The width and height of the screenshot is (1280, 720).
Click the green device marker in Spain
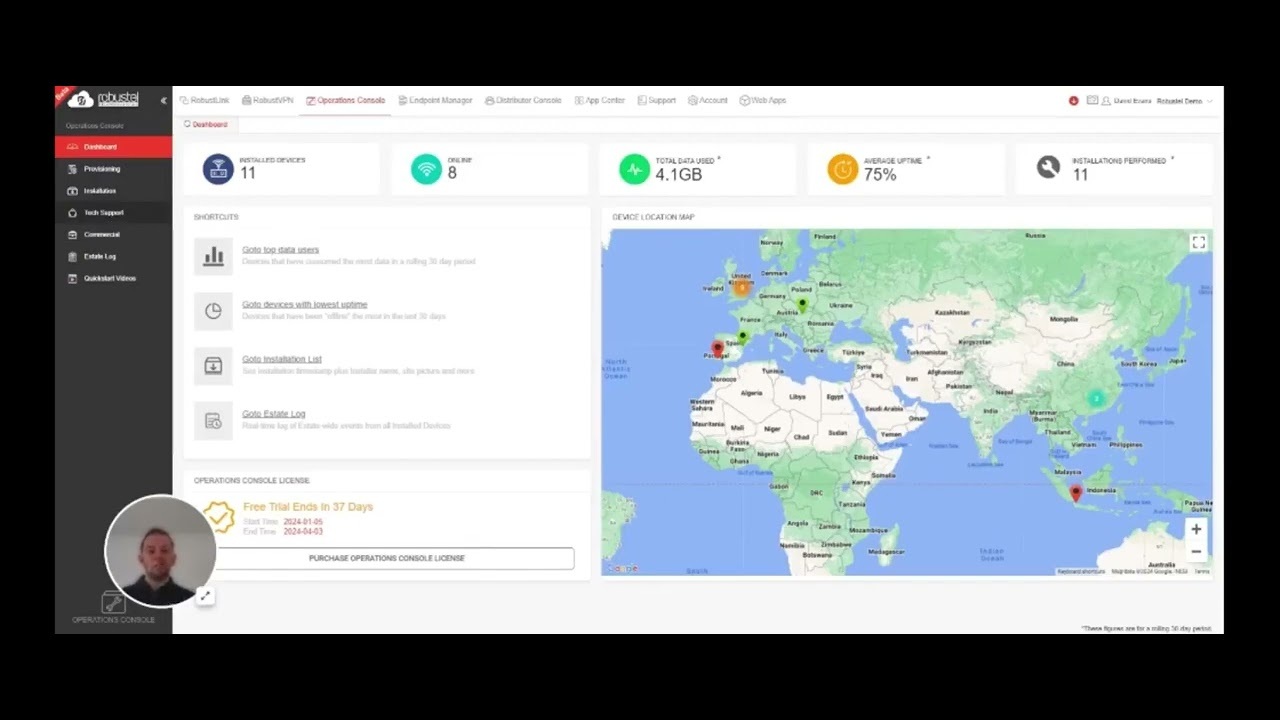pos(743,337)
